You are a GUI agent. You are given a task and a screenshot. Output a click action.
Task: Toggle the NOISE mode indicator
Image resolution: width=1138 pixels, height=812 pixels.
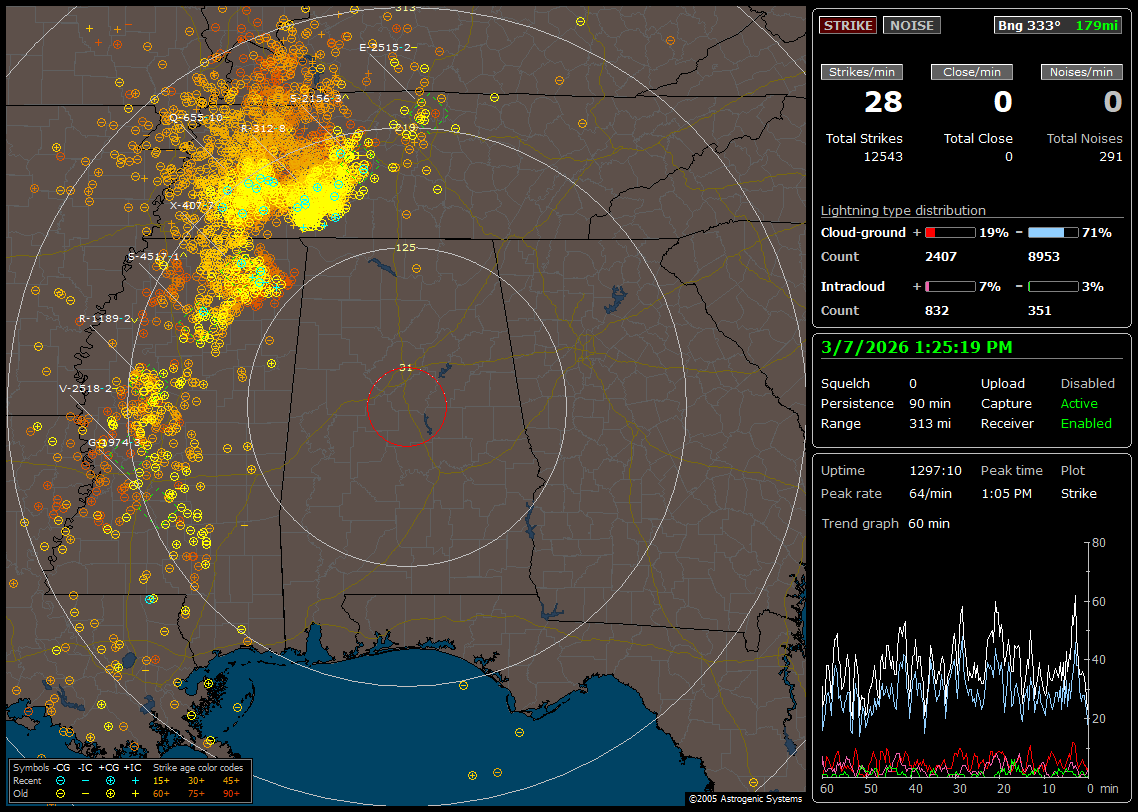911,26
